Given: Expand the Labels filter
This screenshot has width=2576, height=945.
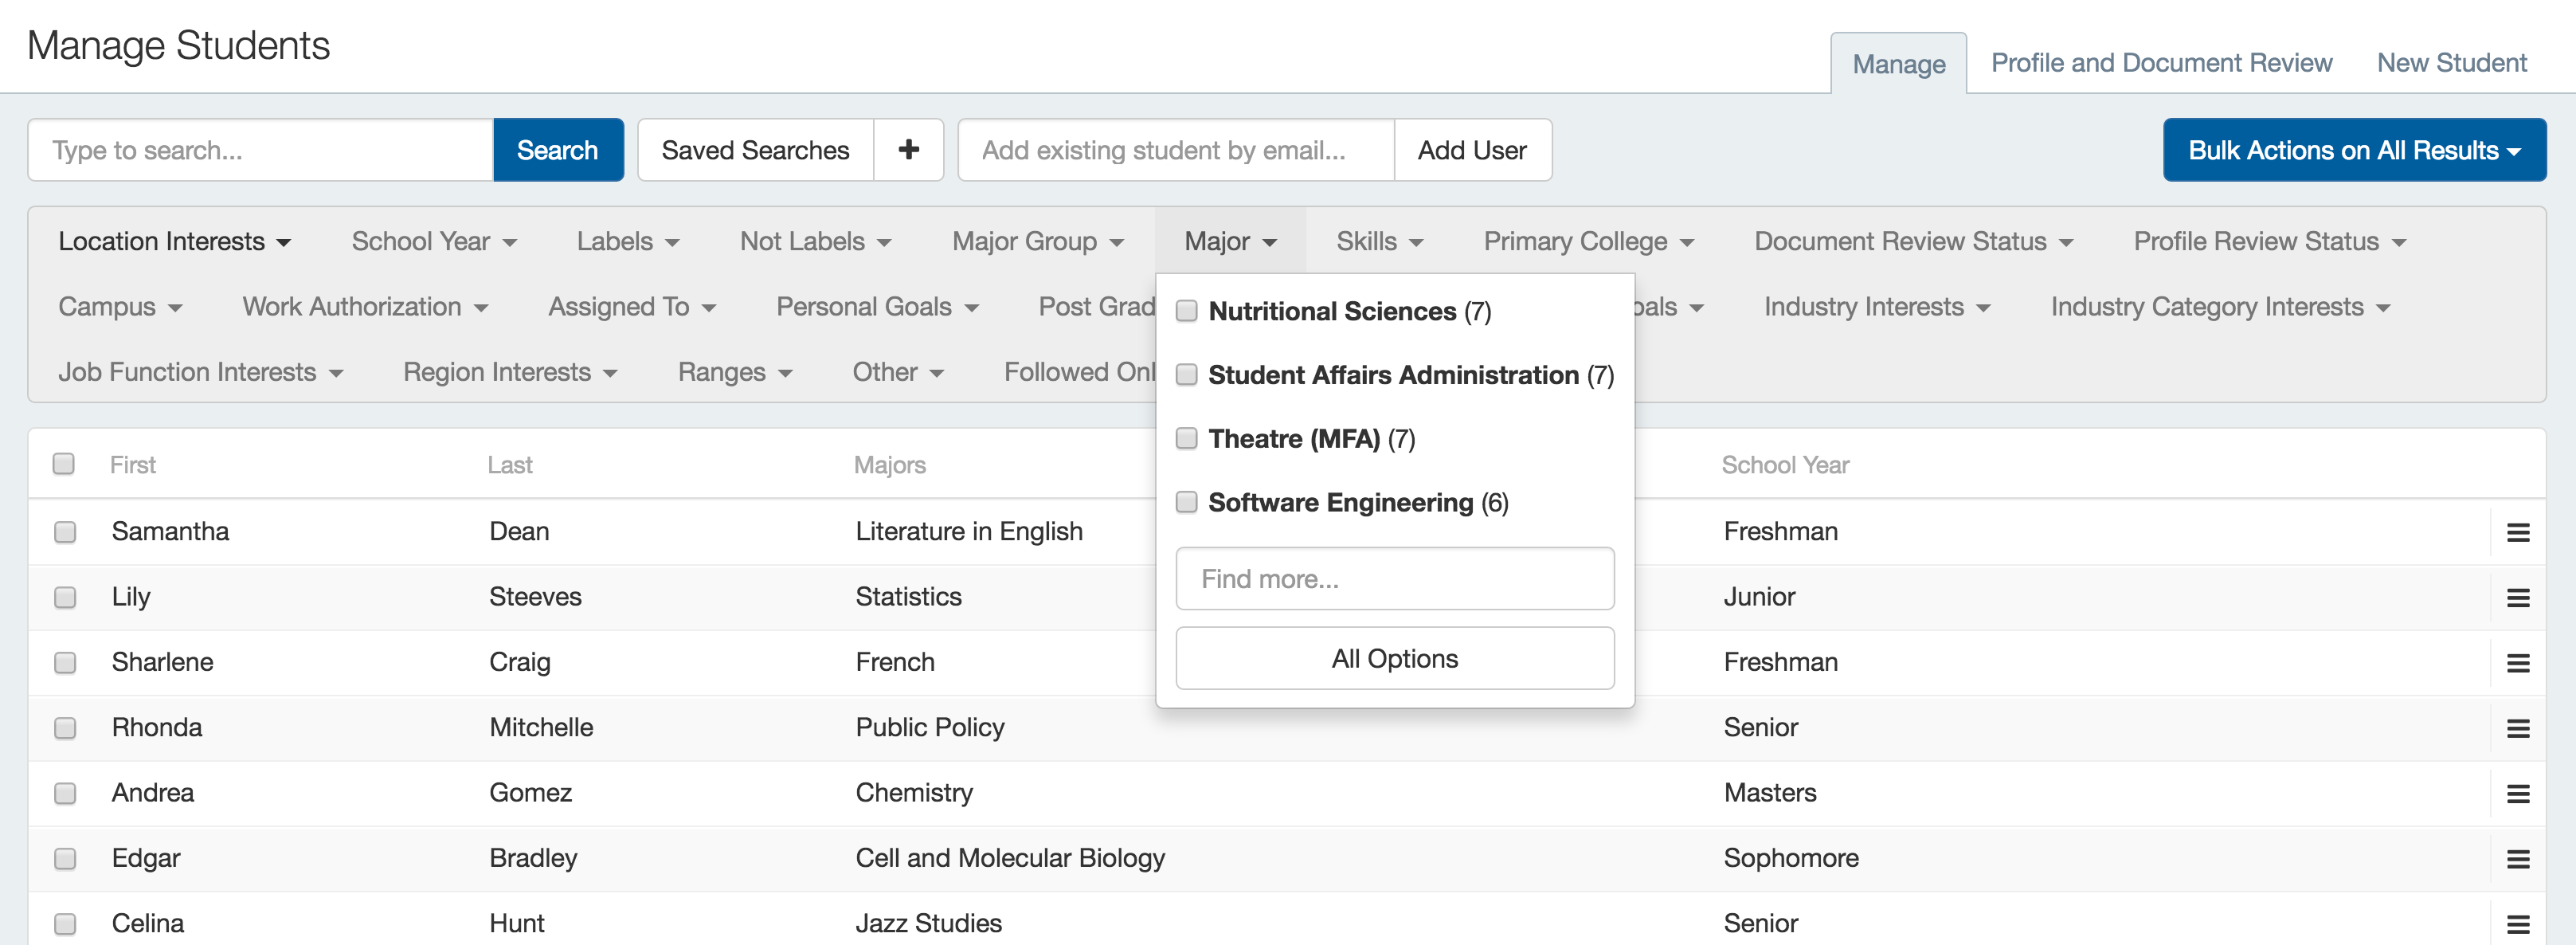Looking at the screenshot, I should (x=628, y=241).
